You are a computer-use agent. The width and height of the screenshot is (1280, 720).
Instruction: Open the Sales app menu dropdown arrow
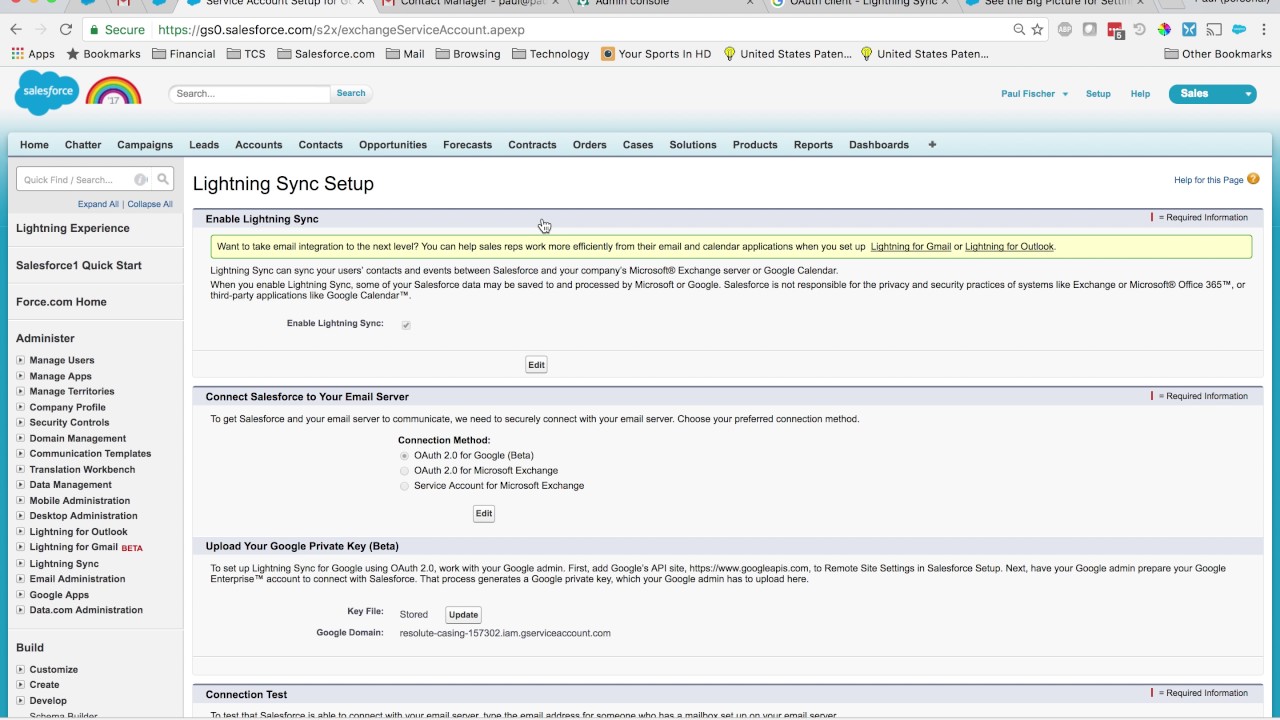1248,94
